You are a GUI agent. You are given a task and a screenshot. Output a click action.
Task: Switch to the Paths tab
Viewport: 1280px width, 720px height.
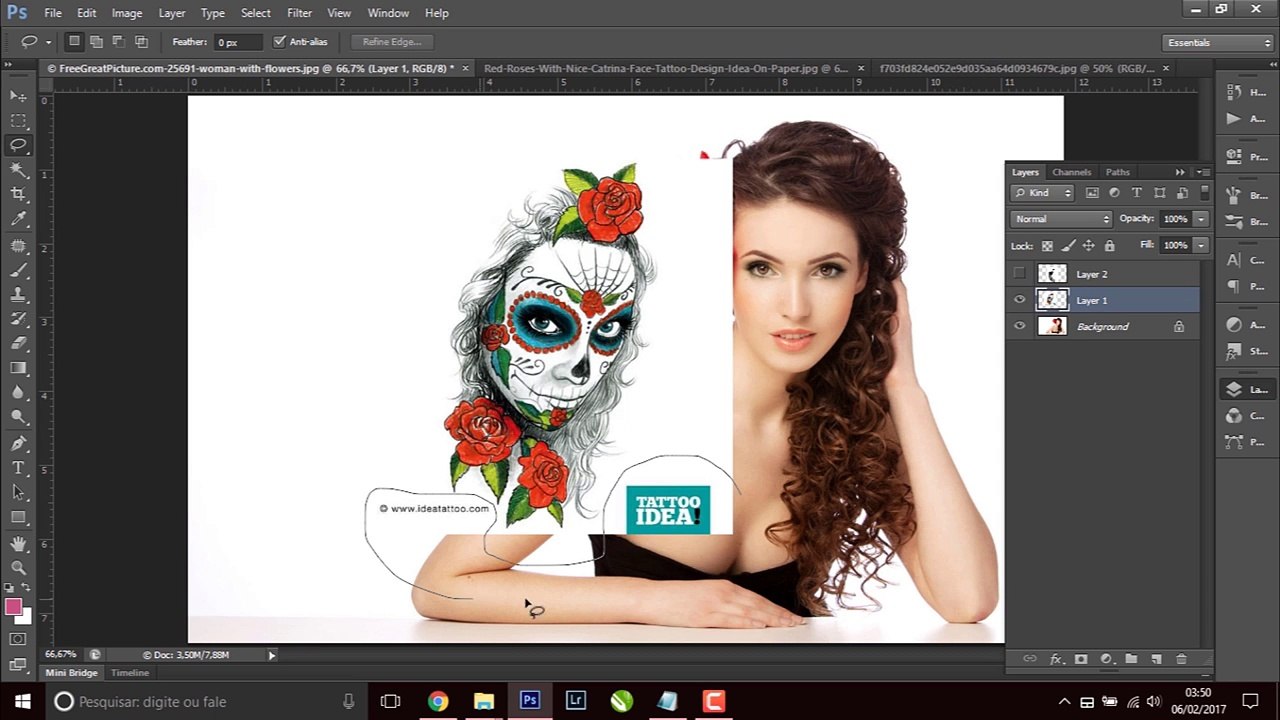coord(1117,172)
